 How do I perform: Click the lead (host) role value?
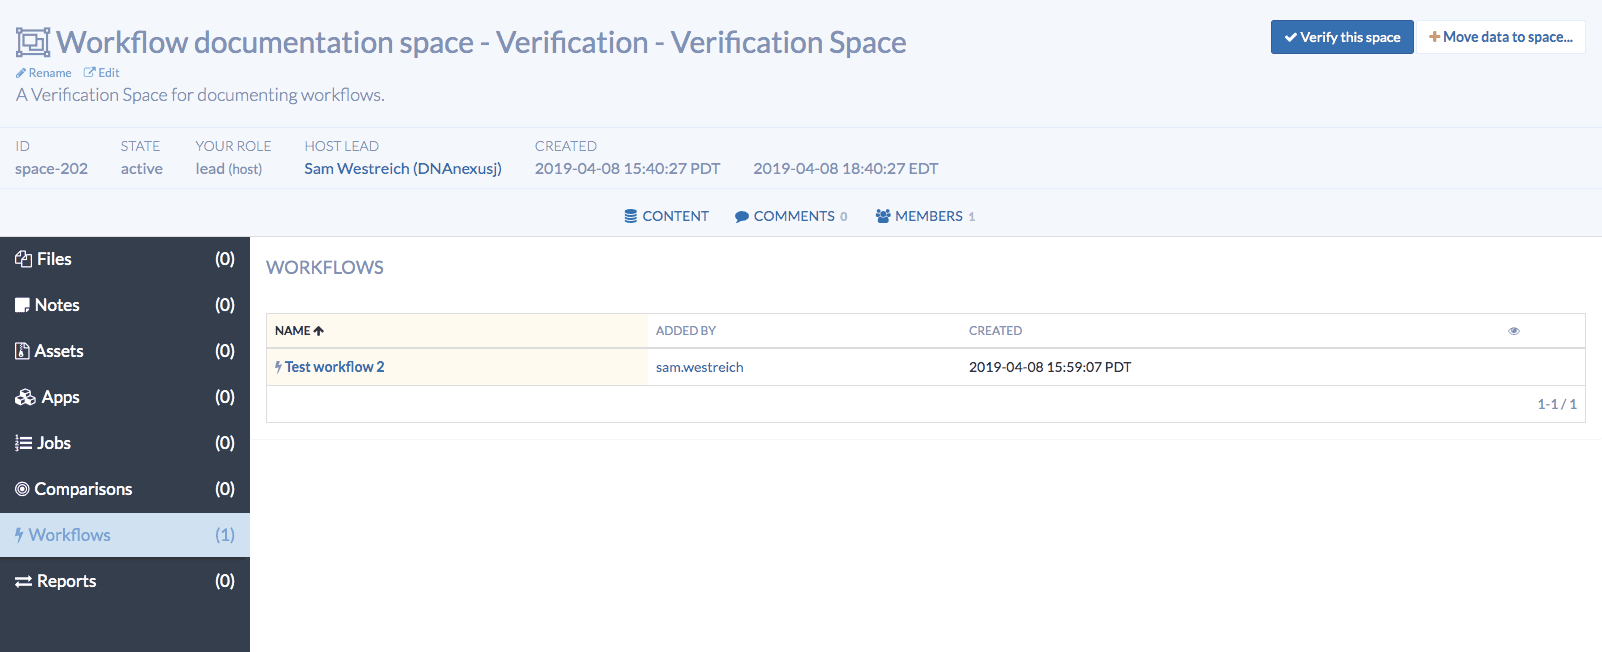pyautogui.click(x=229, y=169)
